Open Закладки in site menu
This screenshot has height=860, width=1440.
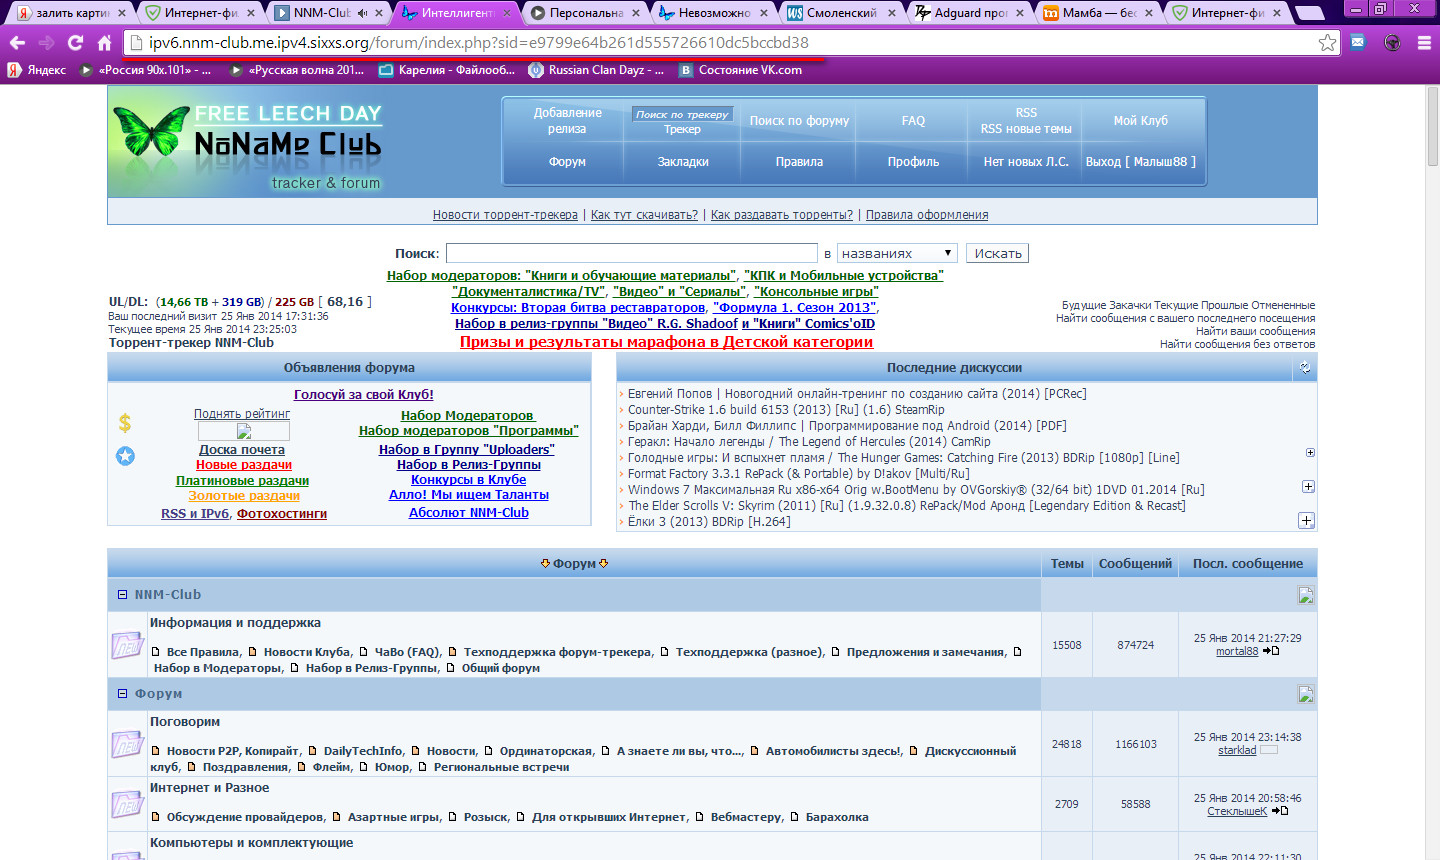(683, 162)
